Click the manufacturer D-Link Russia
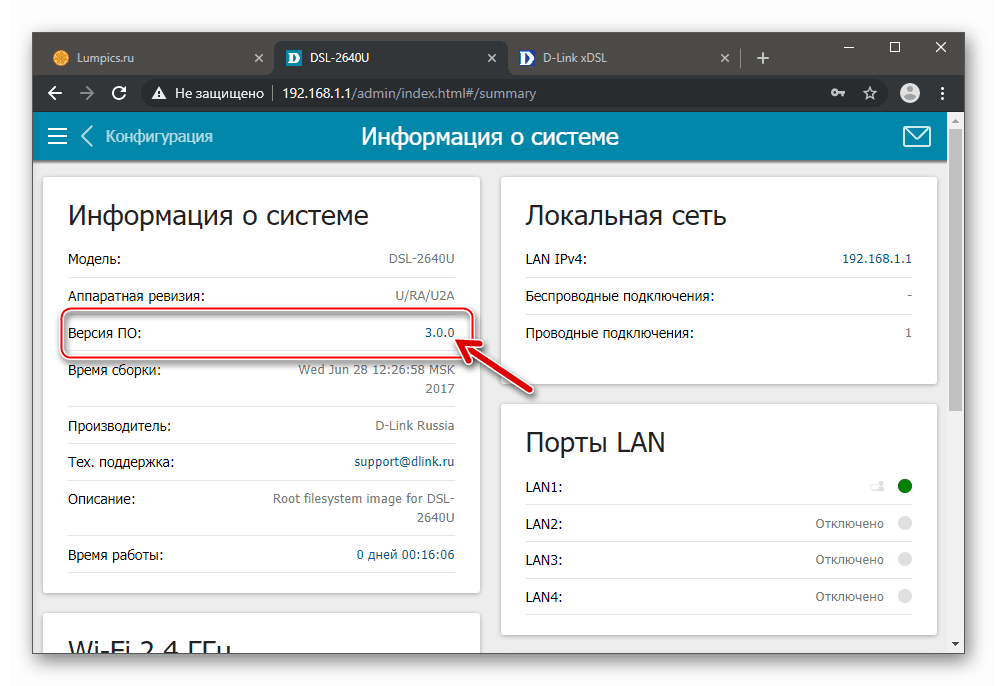This screenshot has width=997, height=686. pos(415,425)
